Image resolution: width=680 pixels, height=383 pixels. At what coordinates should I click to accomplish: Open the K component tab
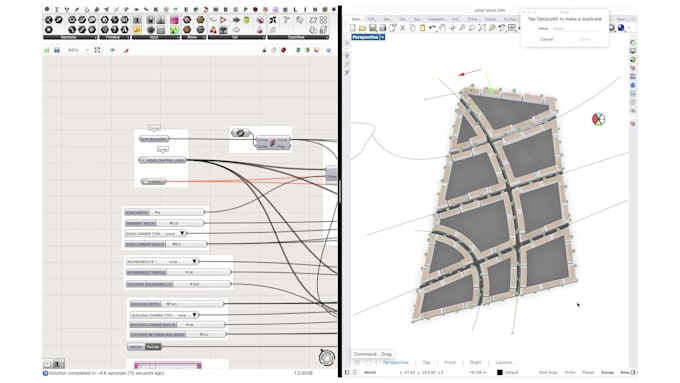(x=156, y=9)
